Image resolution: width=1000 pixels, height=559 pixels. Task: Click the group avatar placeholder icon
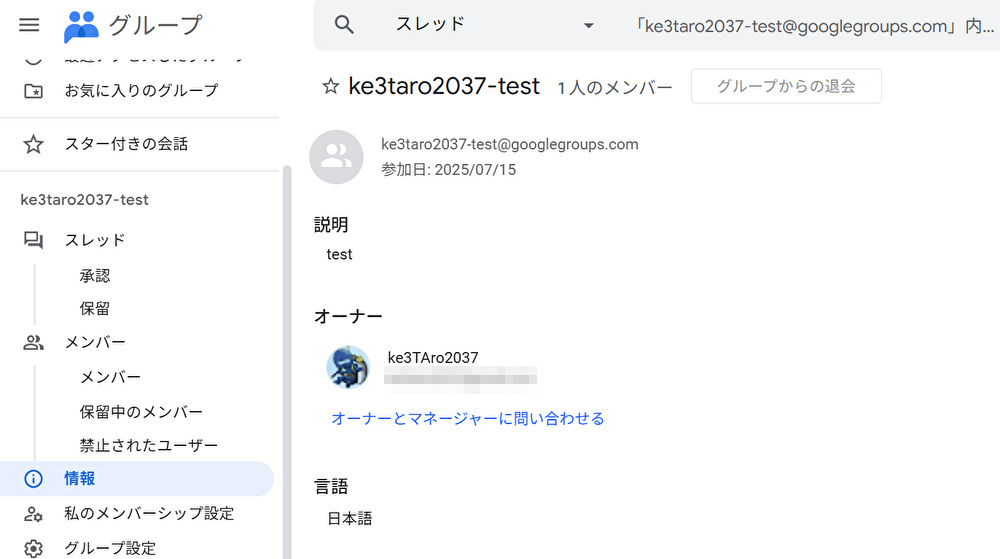point(336,157)
